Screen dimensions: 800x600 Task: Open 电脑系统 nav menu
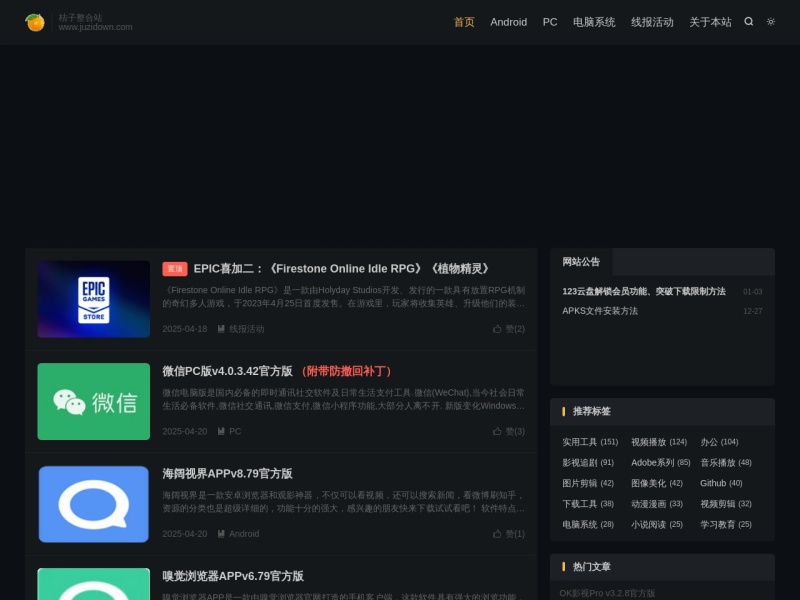coord(594,22)
